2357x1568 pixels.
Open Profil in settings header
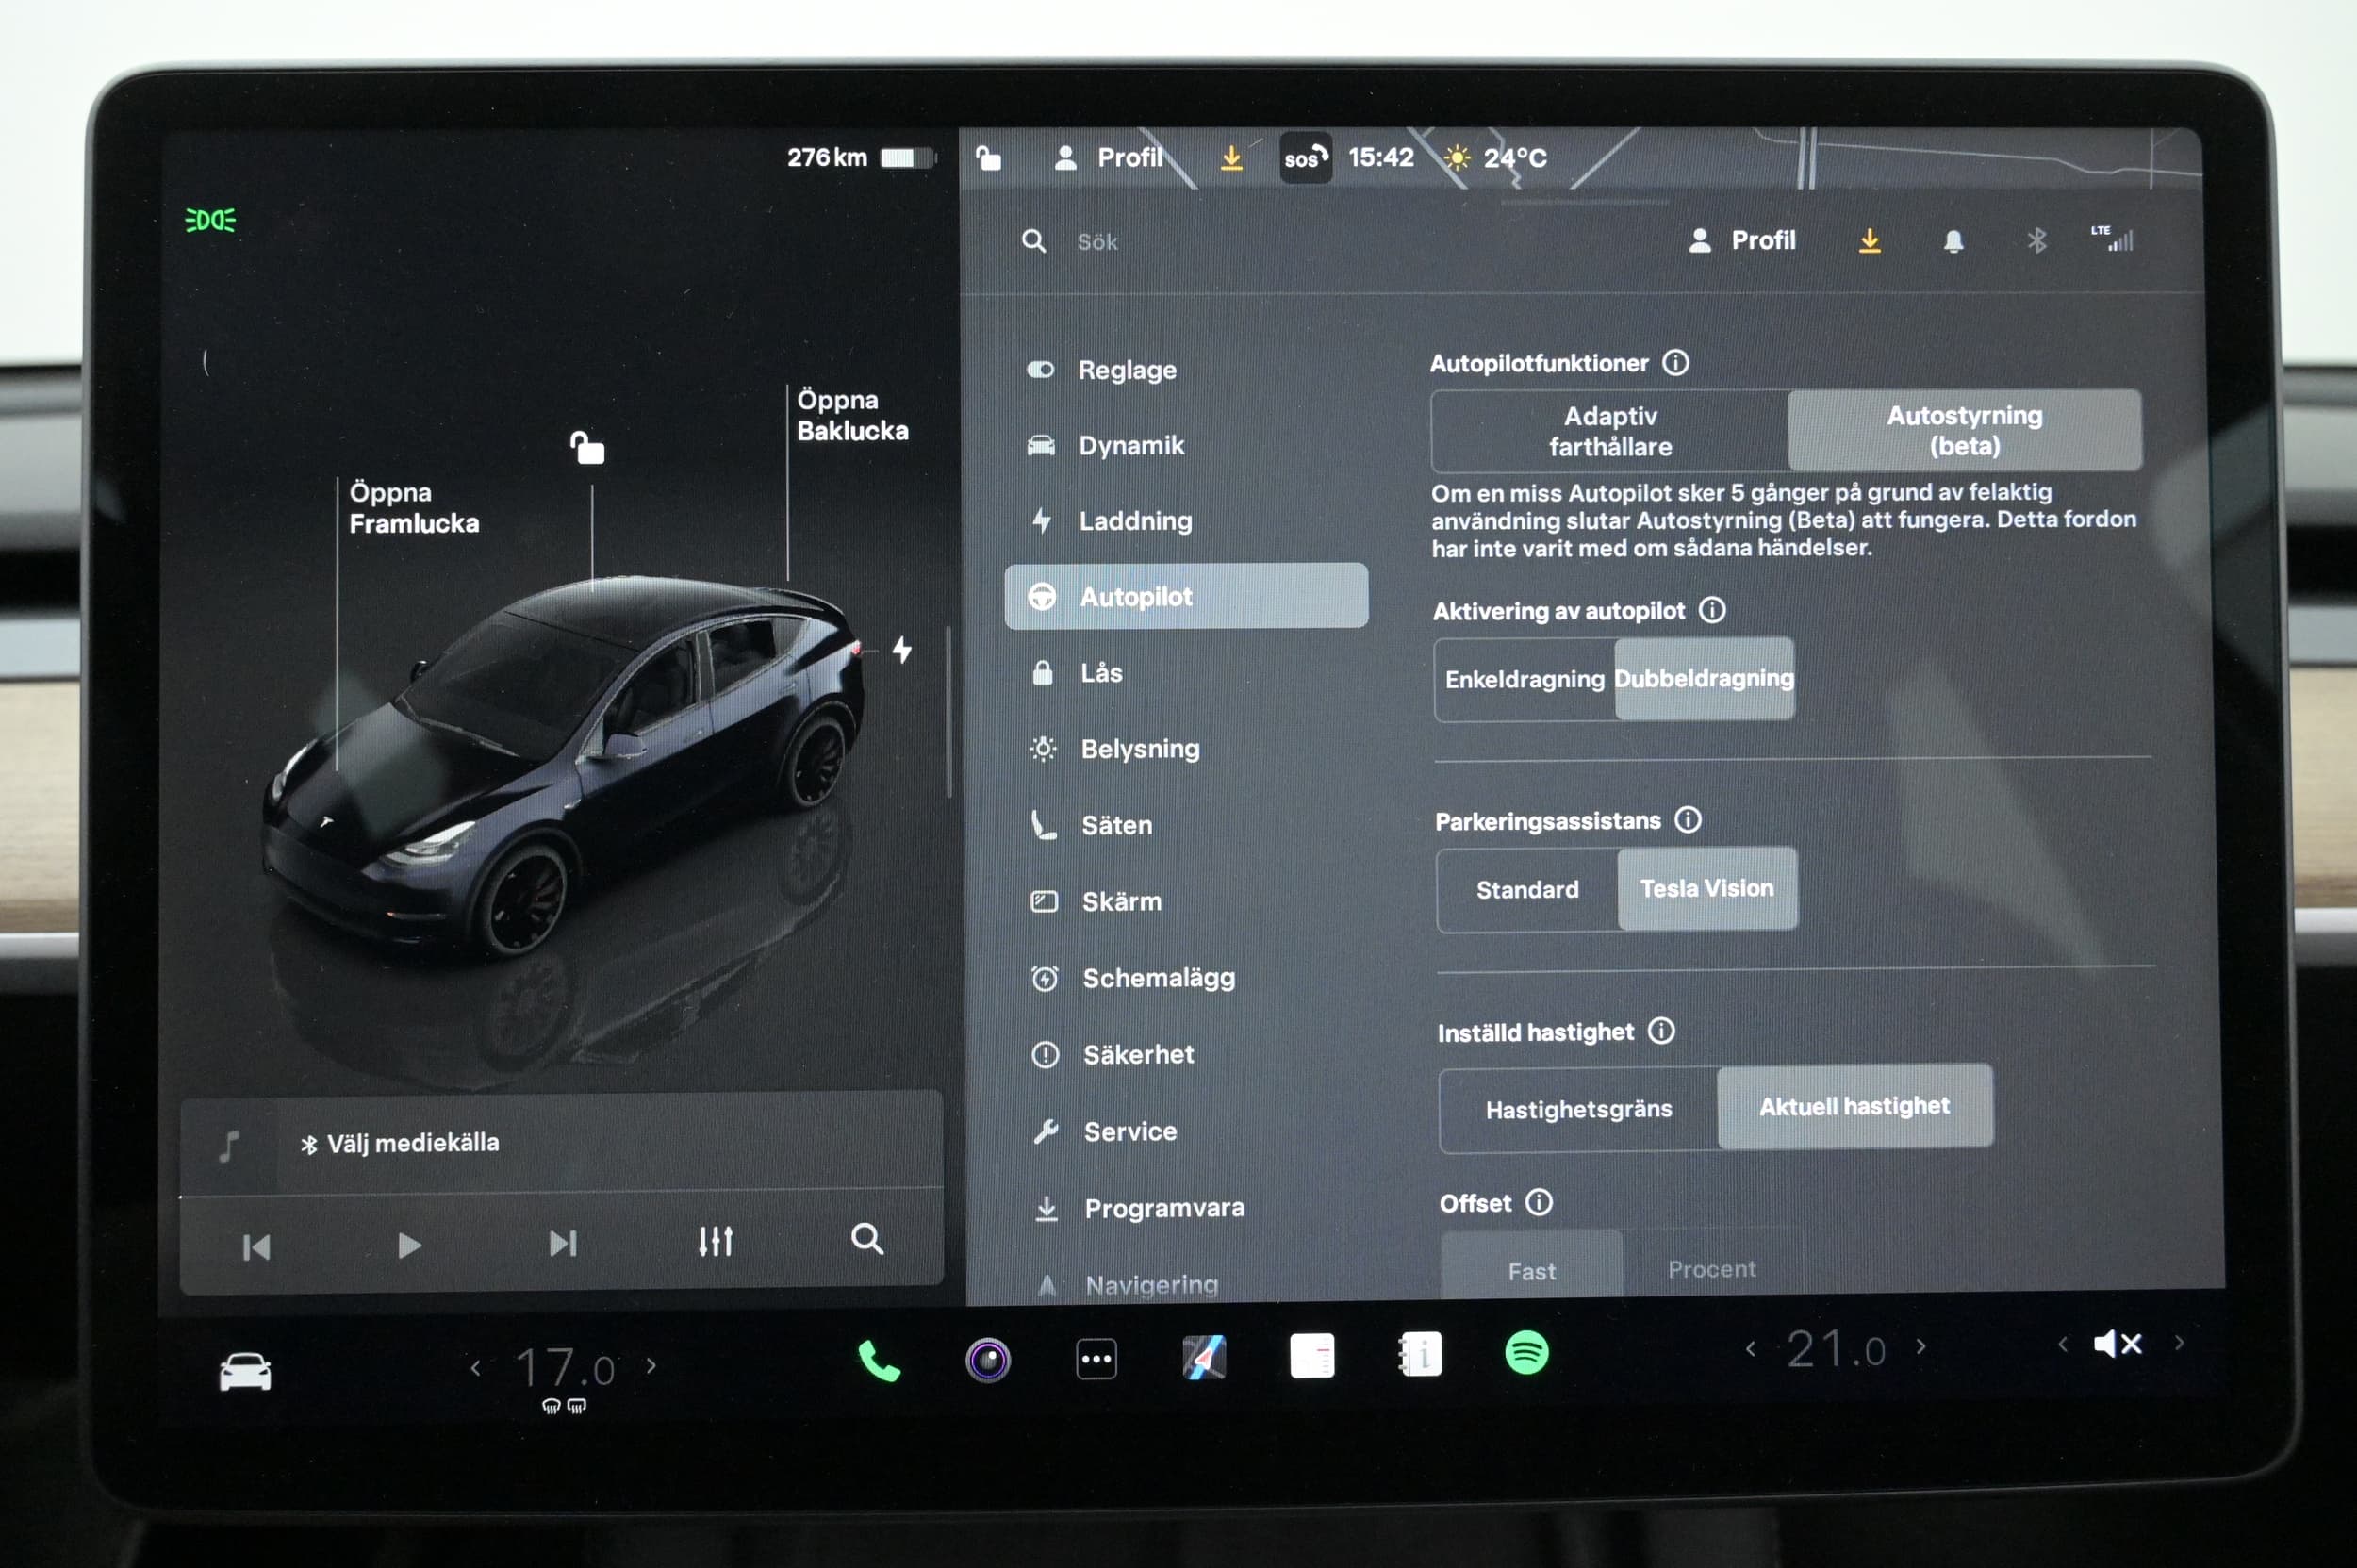point(1742,240)
